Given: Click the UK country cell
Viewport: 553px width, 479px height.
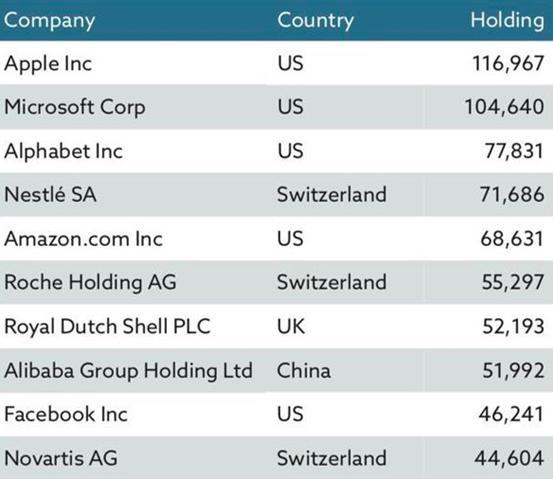Looking at the screenshot, I should pos(291,326).
